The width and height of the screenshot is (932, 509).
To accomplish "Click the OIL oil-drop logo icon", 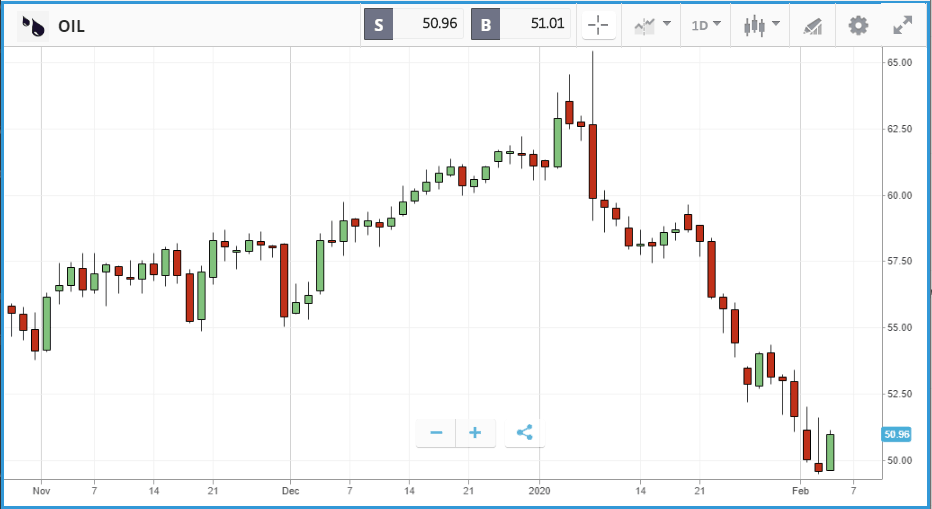I will coord(33,26).
